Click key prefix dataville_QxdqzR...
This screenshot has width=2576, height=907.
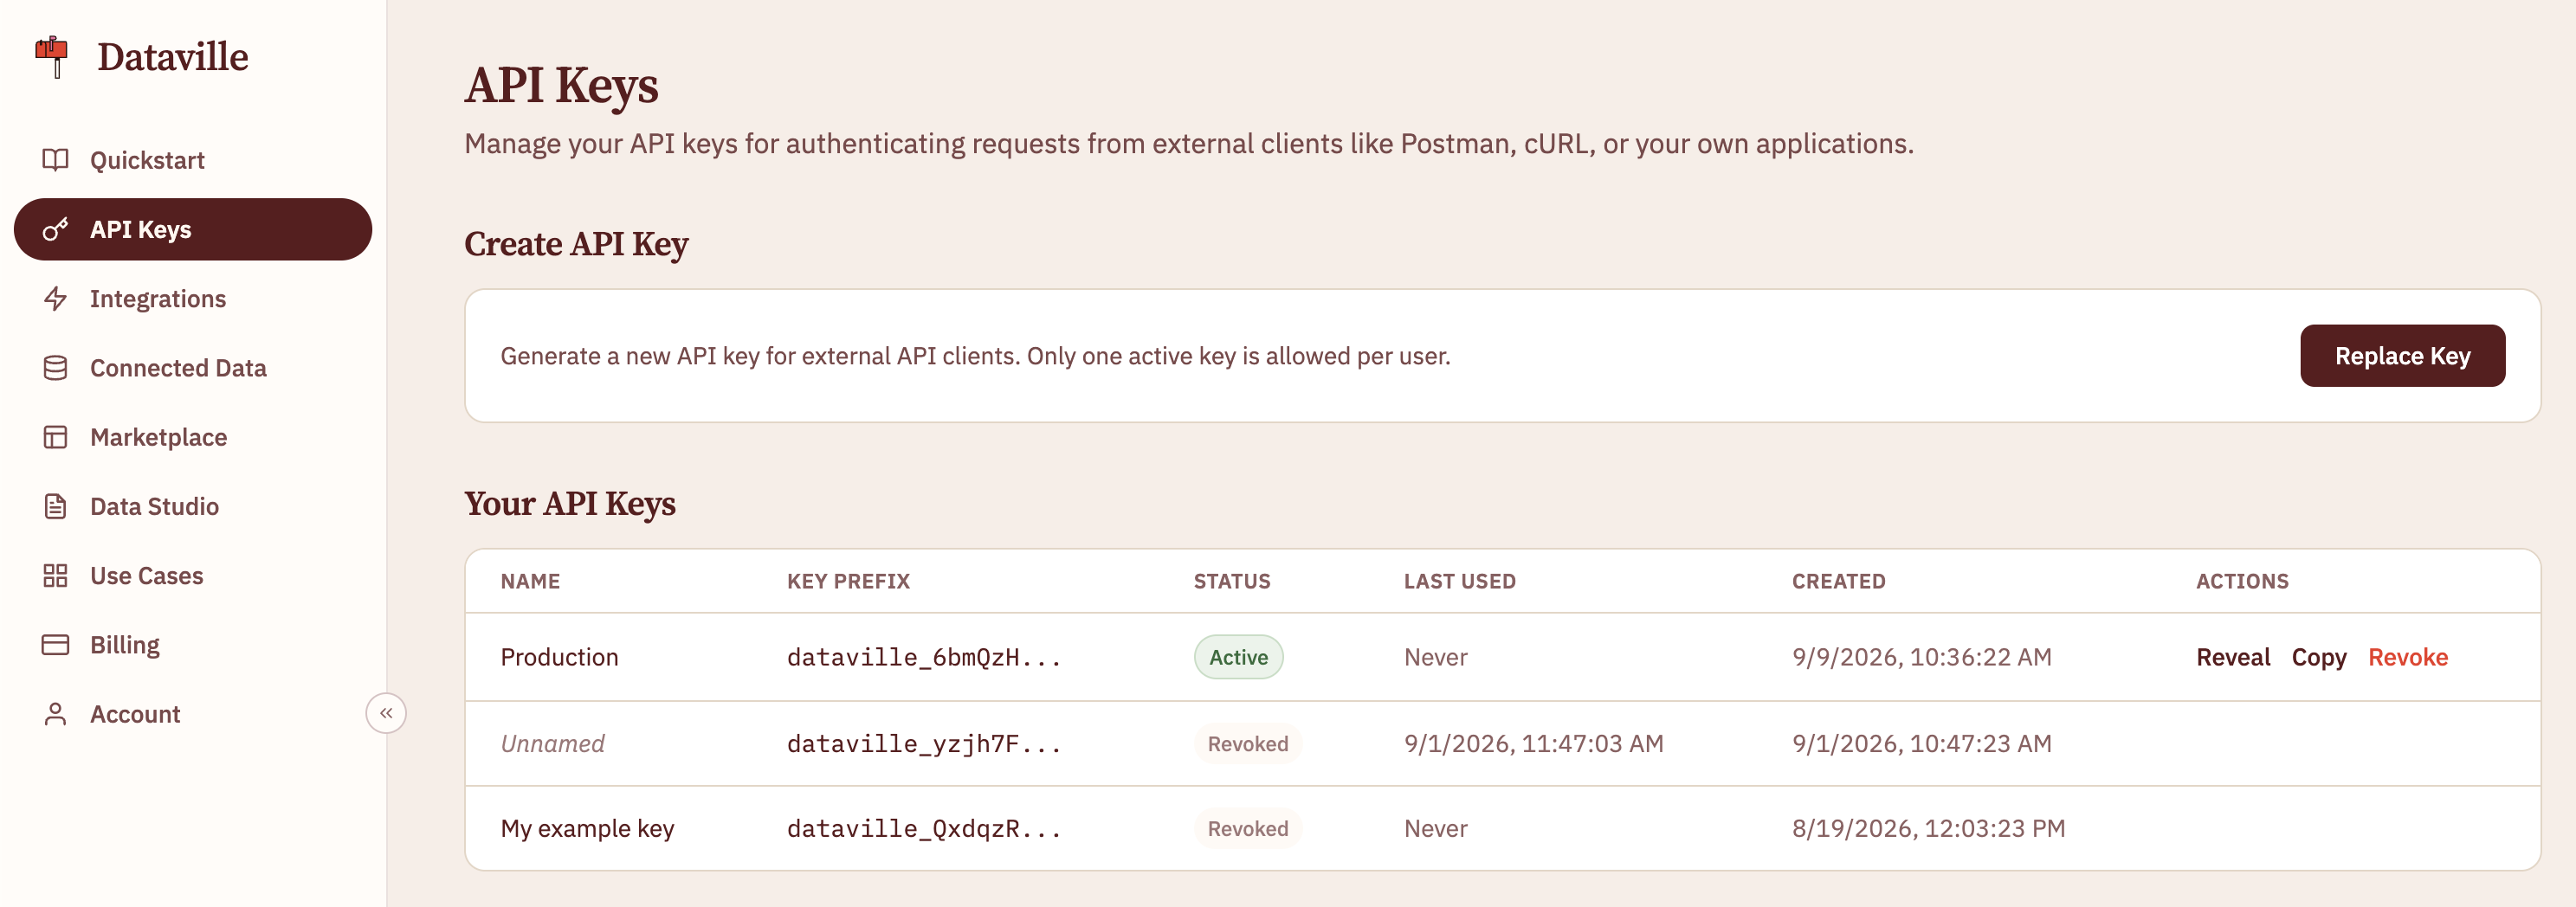(923, 828)
